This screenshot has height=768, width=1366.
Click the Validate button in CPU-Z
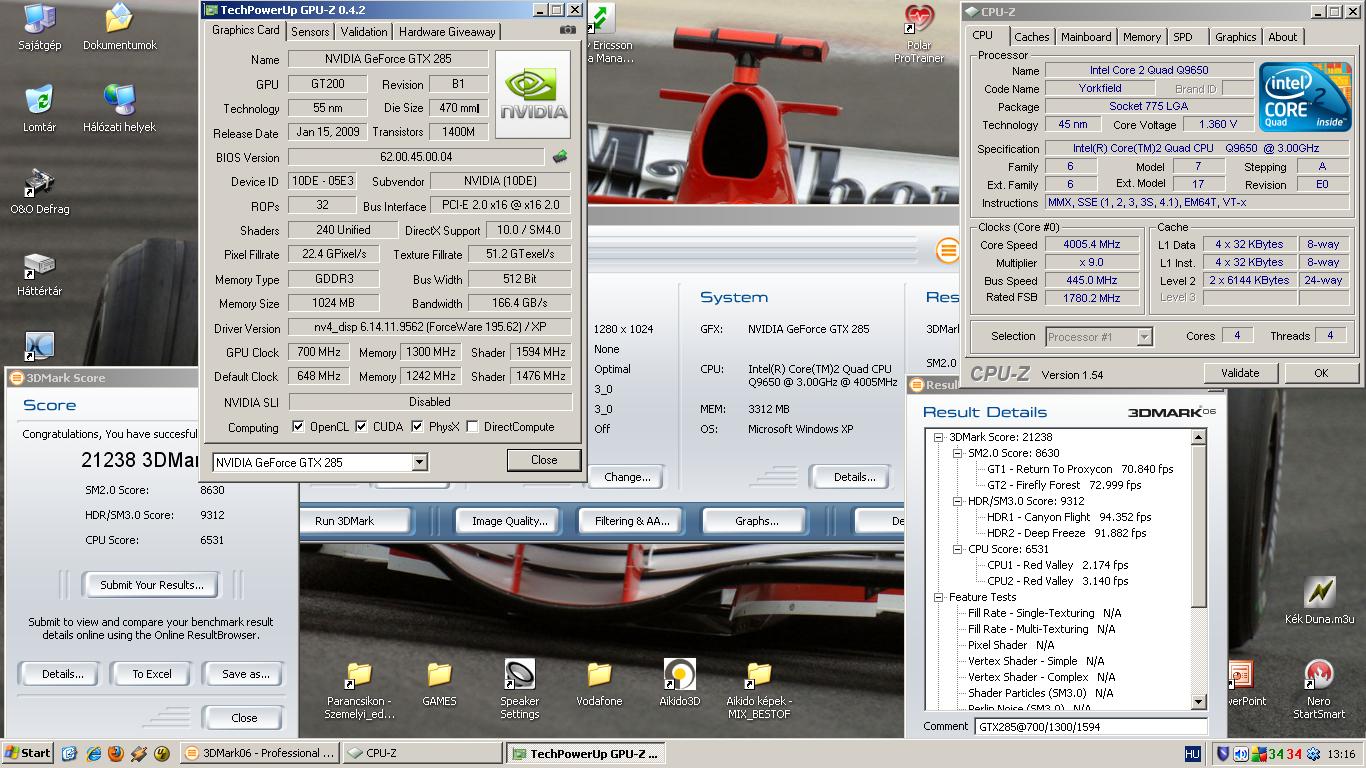click(1240, 373)
